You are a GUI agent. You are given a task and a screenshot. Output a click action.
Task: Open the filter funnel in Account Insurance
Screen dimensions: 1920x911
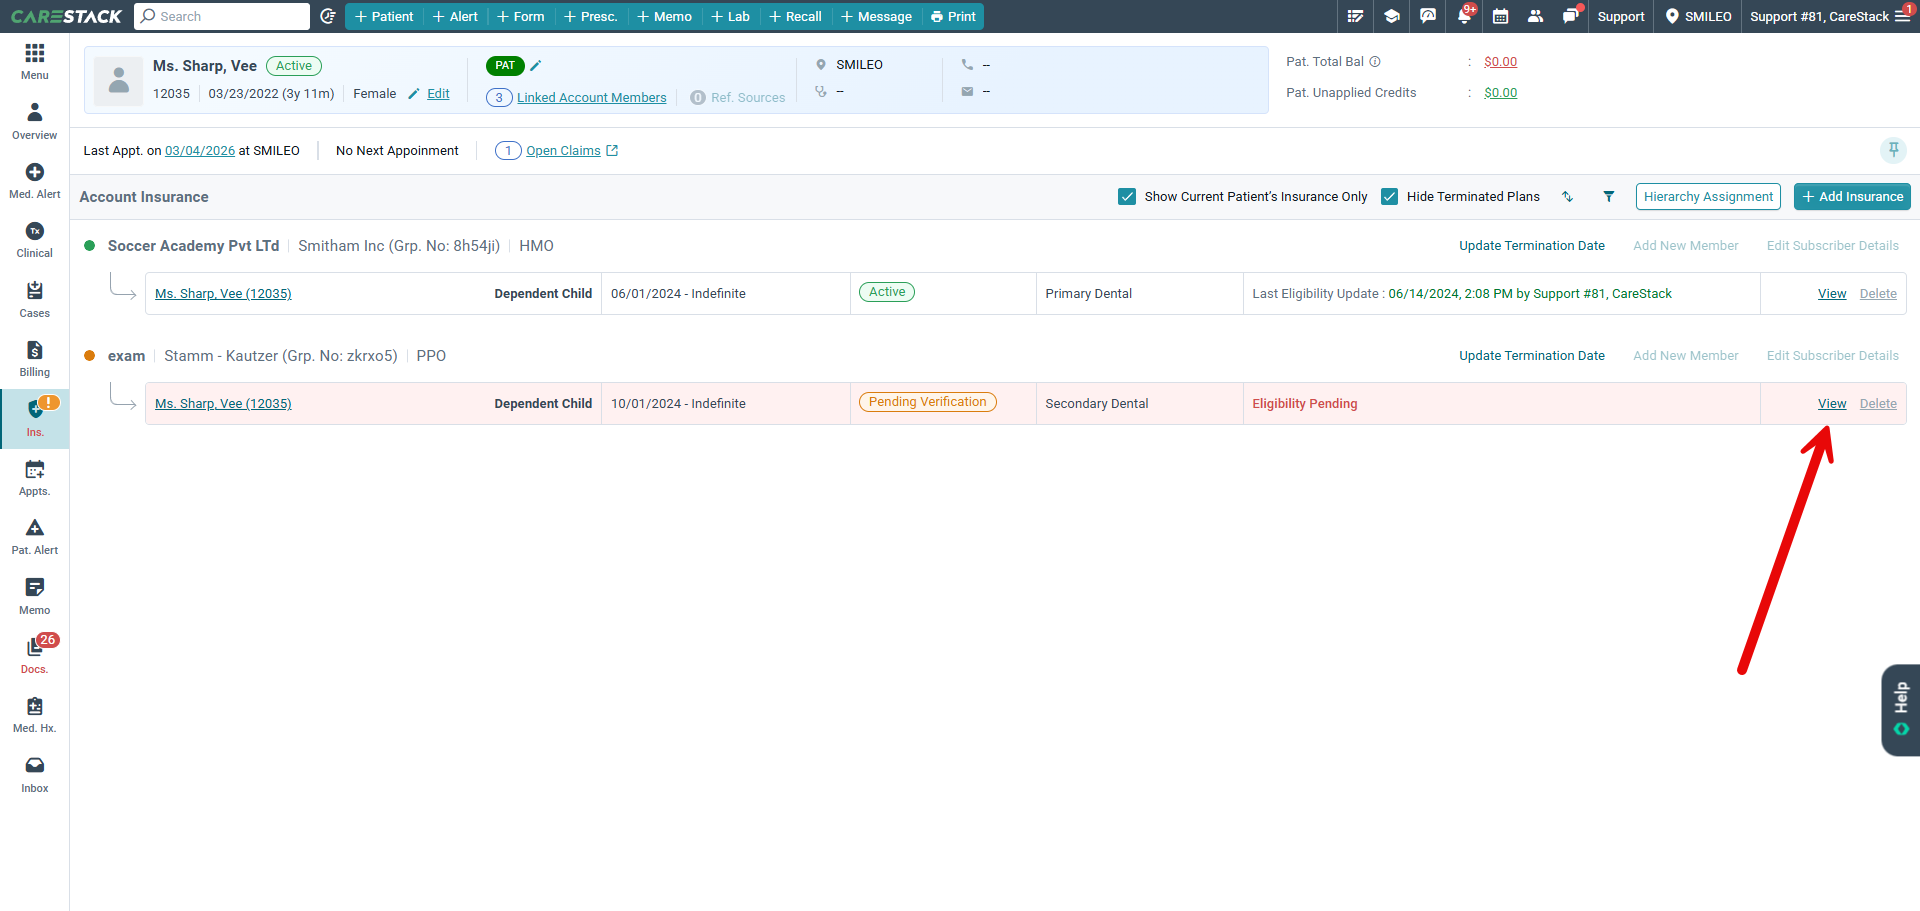(1609, 197)
